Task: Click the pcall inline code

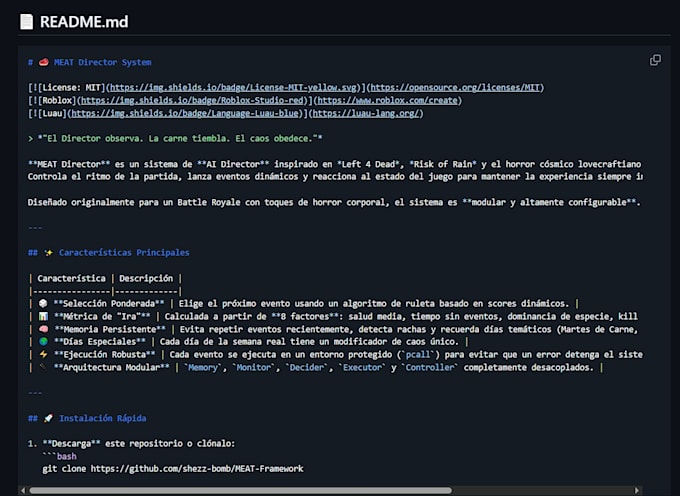Action: (x=418, y=355)
